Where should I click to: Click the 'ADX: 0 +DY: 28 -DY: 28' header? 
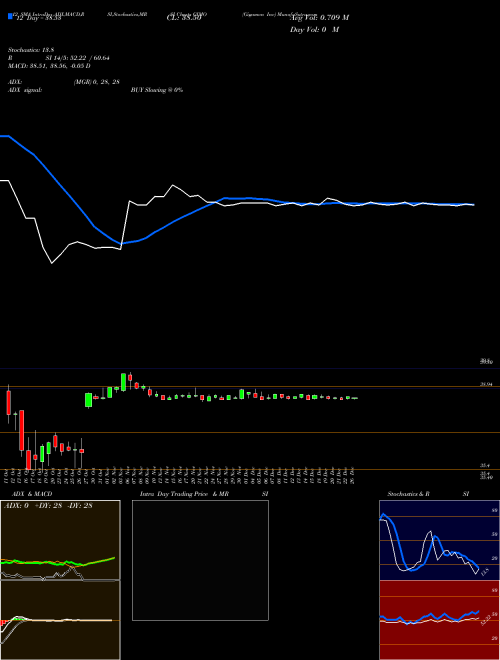pyautogui.click(x=48, y=506)
